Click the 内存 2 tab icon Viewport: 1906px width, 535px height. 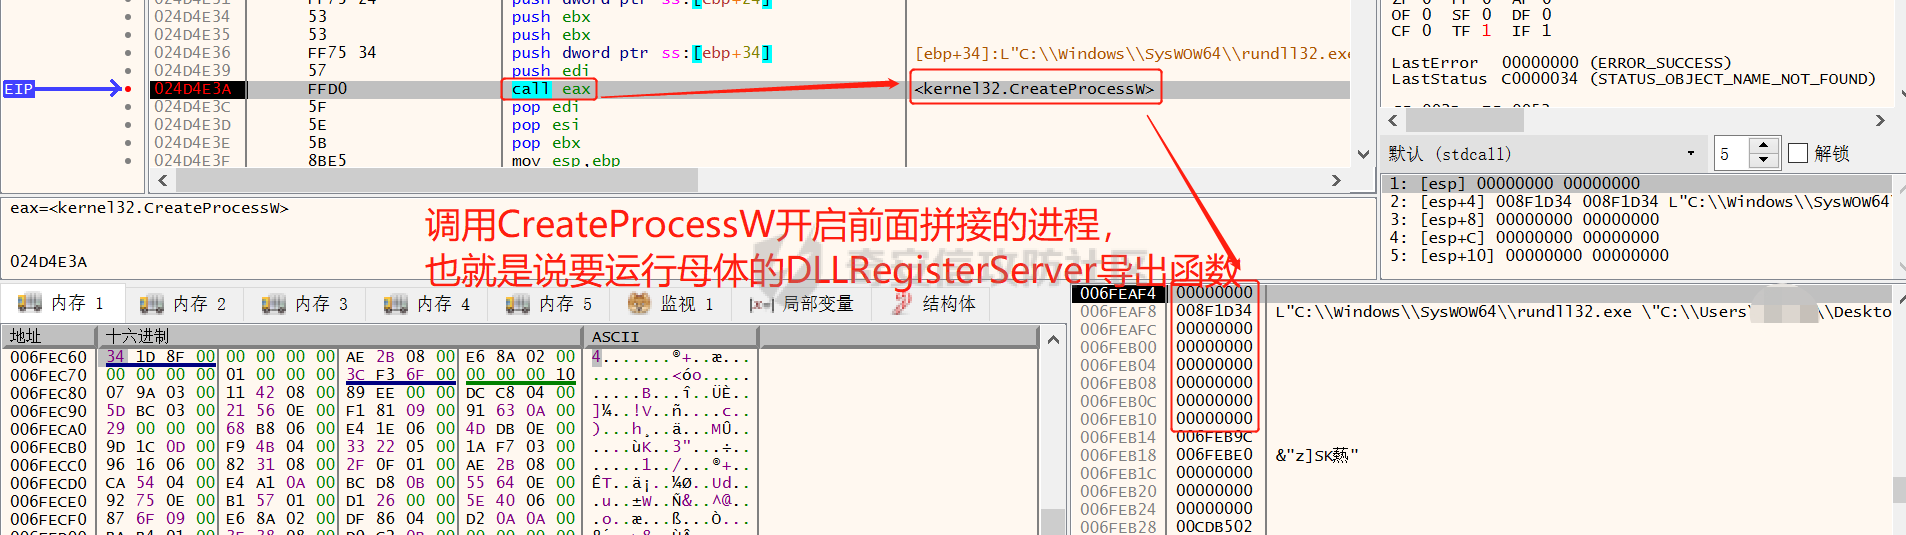(151, 303)
